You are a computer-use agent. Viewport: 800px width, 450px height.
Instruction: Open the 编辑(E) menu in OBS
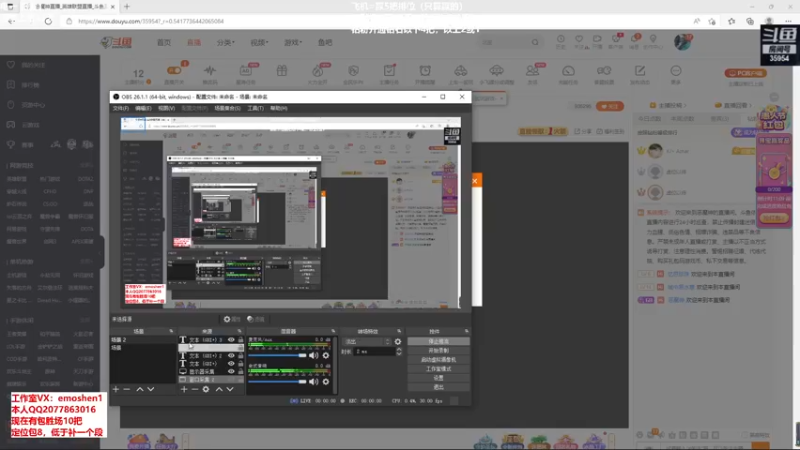pos(143,108)
